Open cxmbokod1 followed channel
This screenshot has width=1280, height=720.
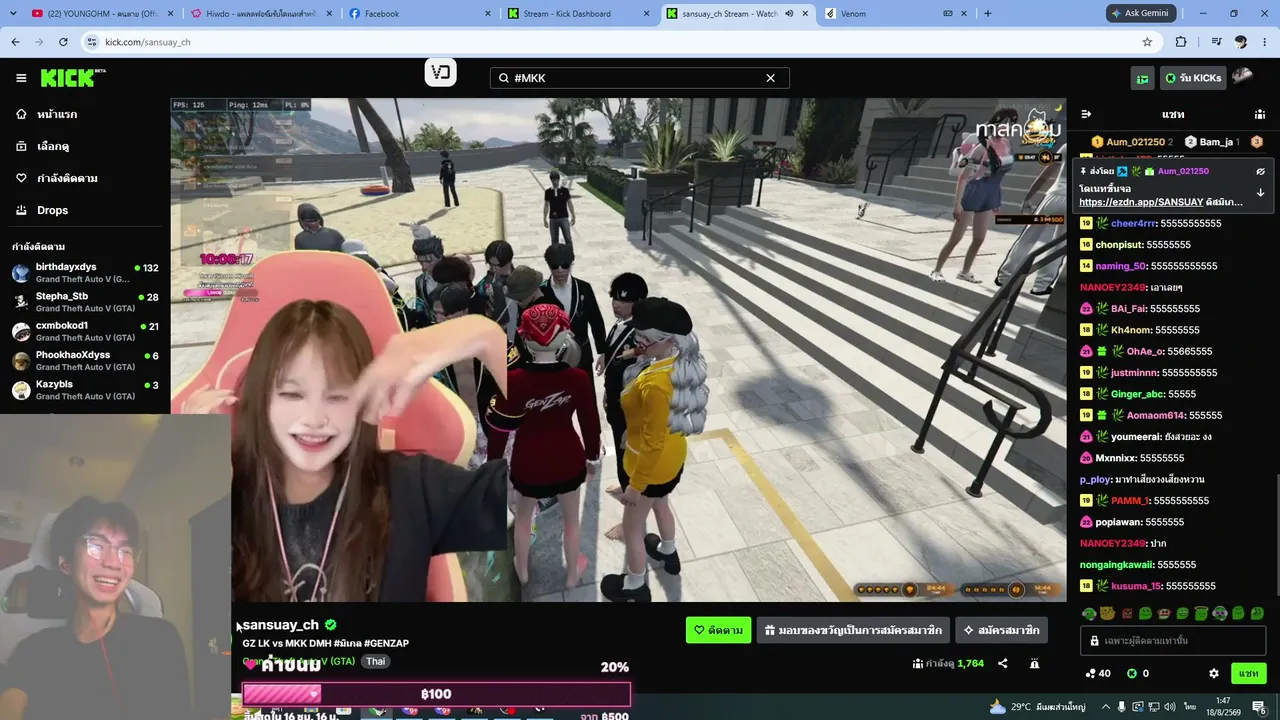pos(85,331)
